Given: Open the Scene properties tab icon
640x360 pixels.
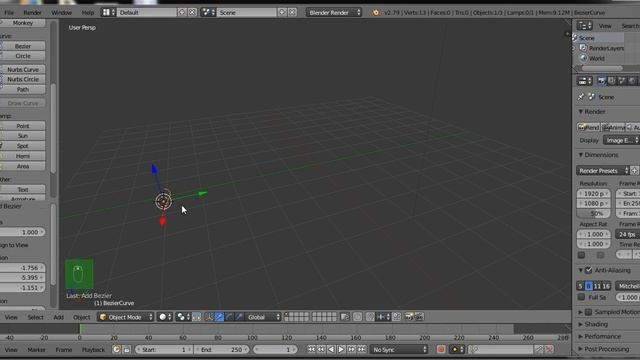Looking at the screenshot, I should 622,81.
